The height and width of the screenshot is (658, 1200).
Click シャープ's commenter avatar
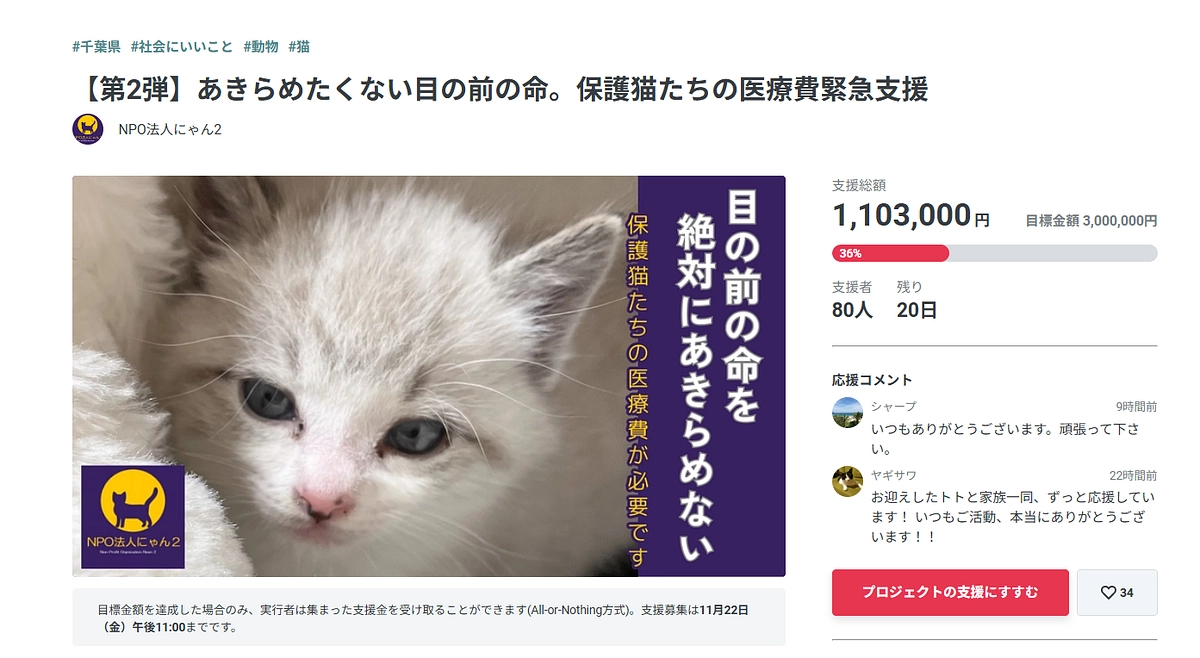[847, 412]
